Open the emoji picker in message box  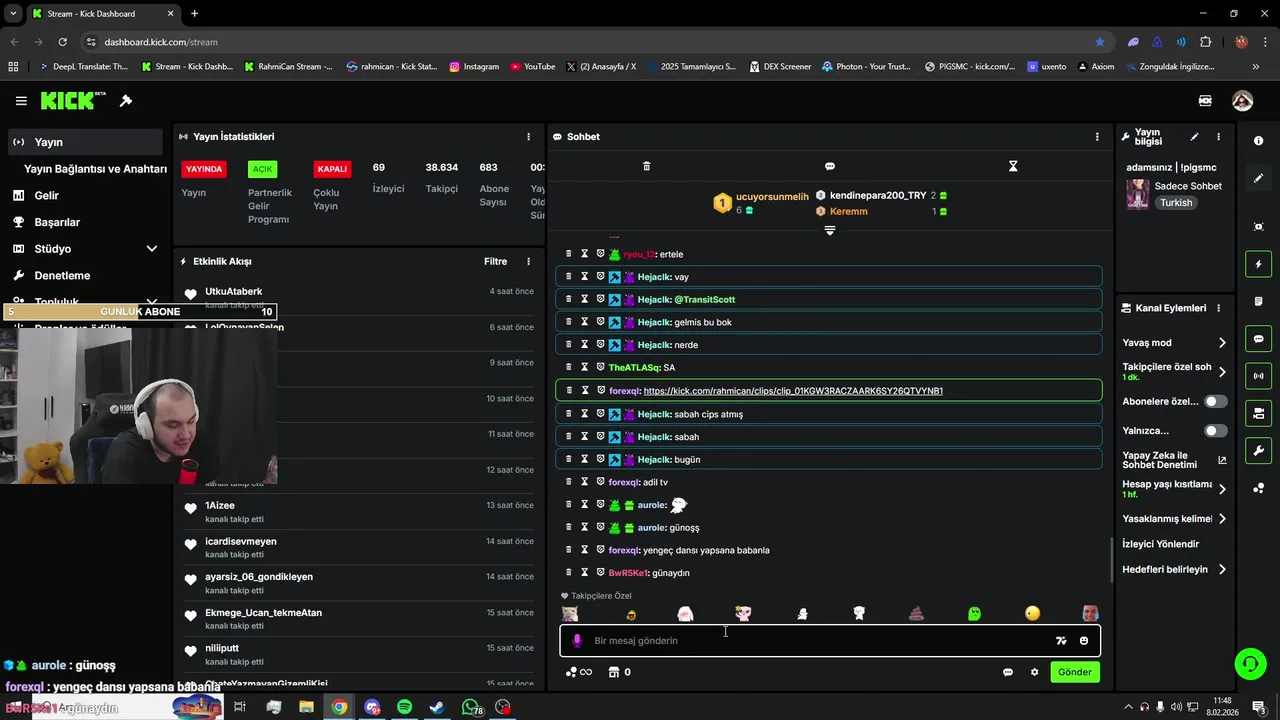(1084, 641)
